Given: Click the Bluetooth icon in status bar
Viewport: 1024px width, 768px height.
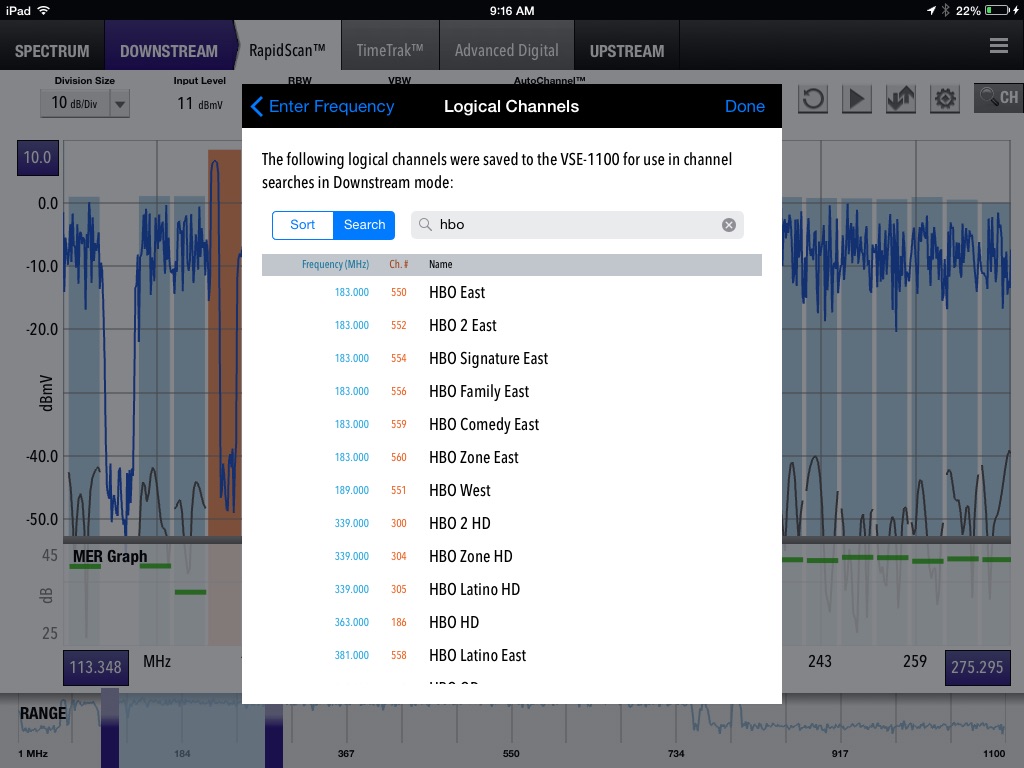Looking at the screenshot, I should click(945, 10).
